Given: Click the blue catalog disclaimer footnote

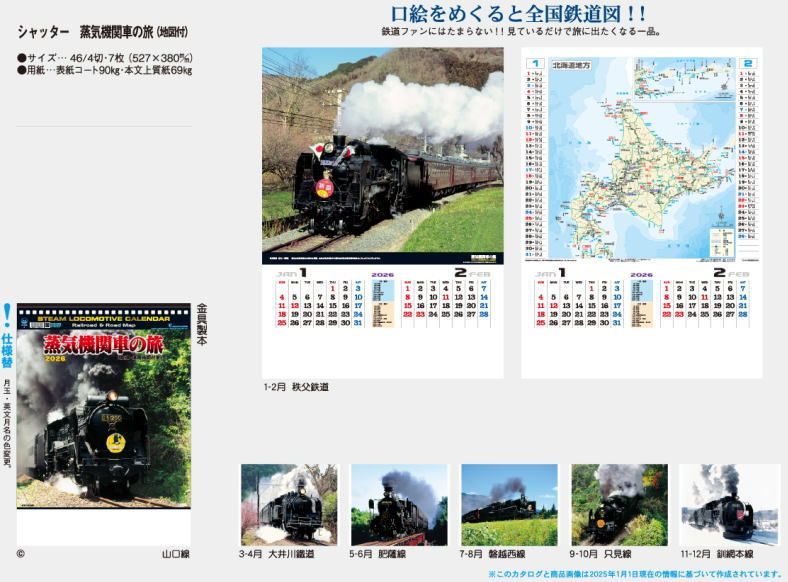Looking at the screenshot, I should click(x=634, y=574).
